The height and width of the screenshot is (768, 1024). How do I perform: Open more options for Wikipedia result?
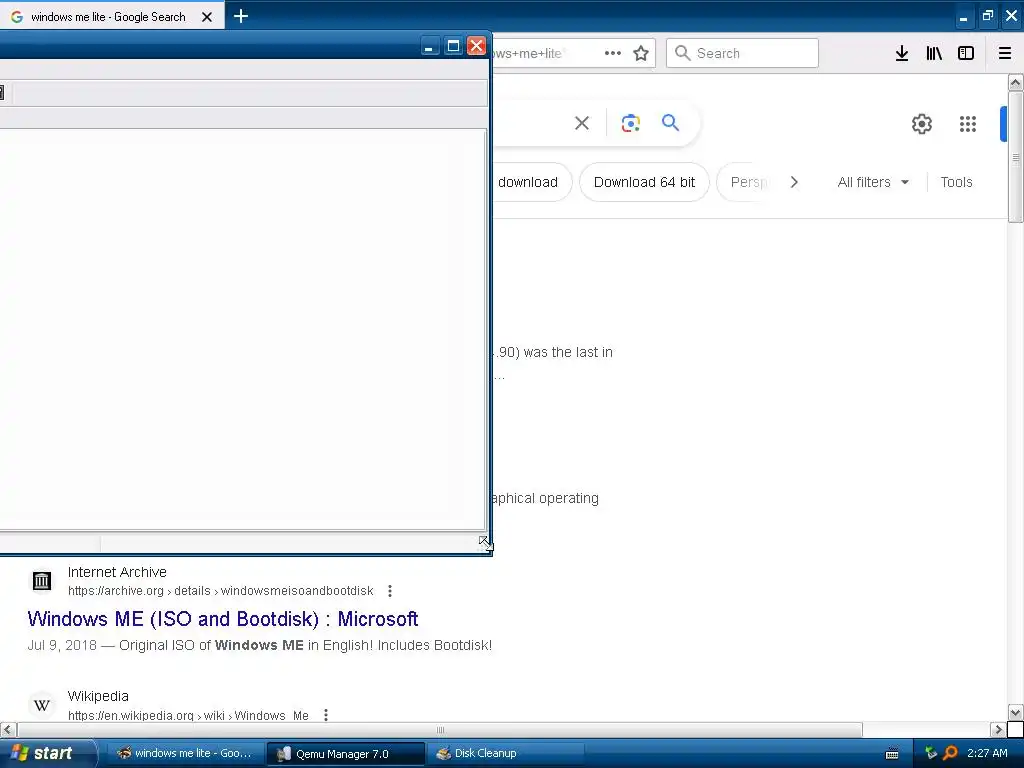(326, 715)
